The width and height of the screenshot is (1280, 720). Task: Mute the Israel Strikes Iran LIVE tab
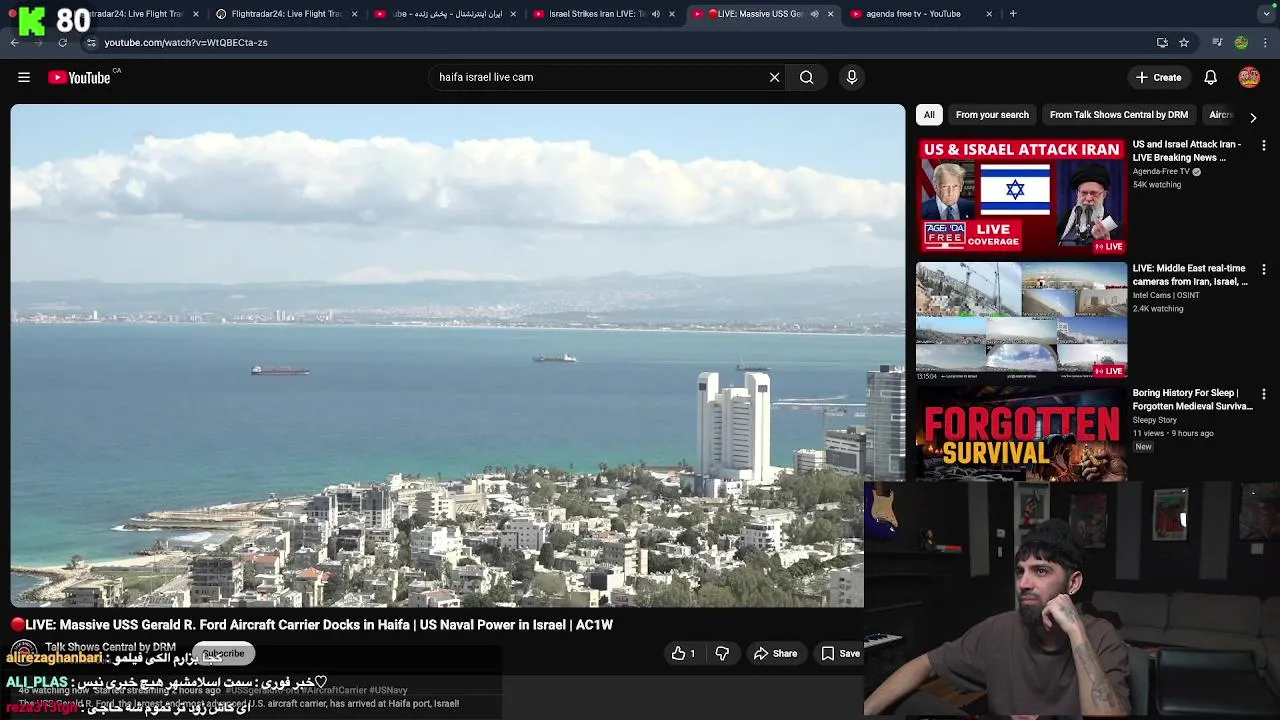[x=656, y=14]
